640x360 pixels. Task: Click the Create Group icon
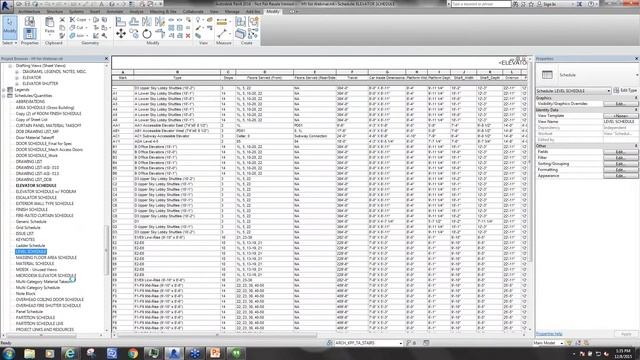(x=253, y=22)
